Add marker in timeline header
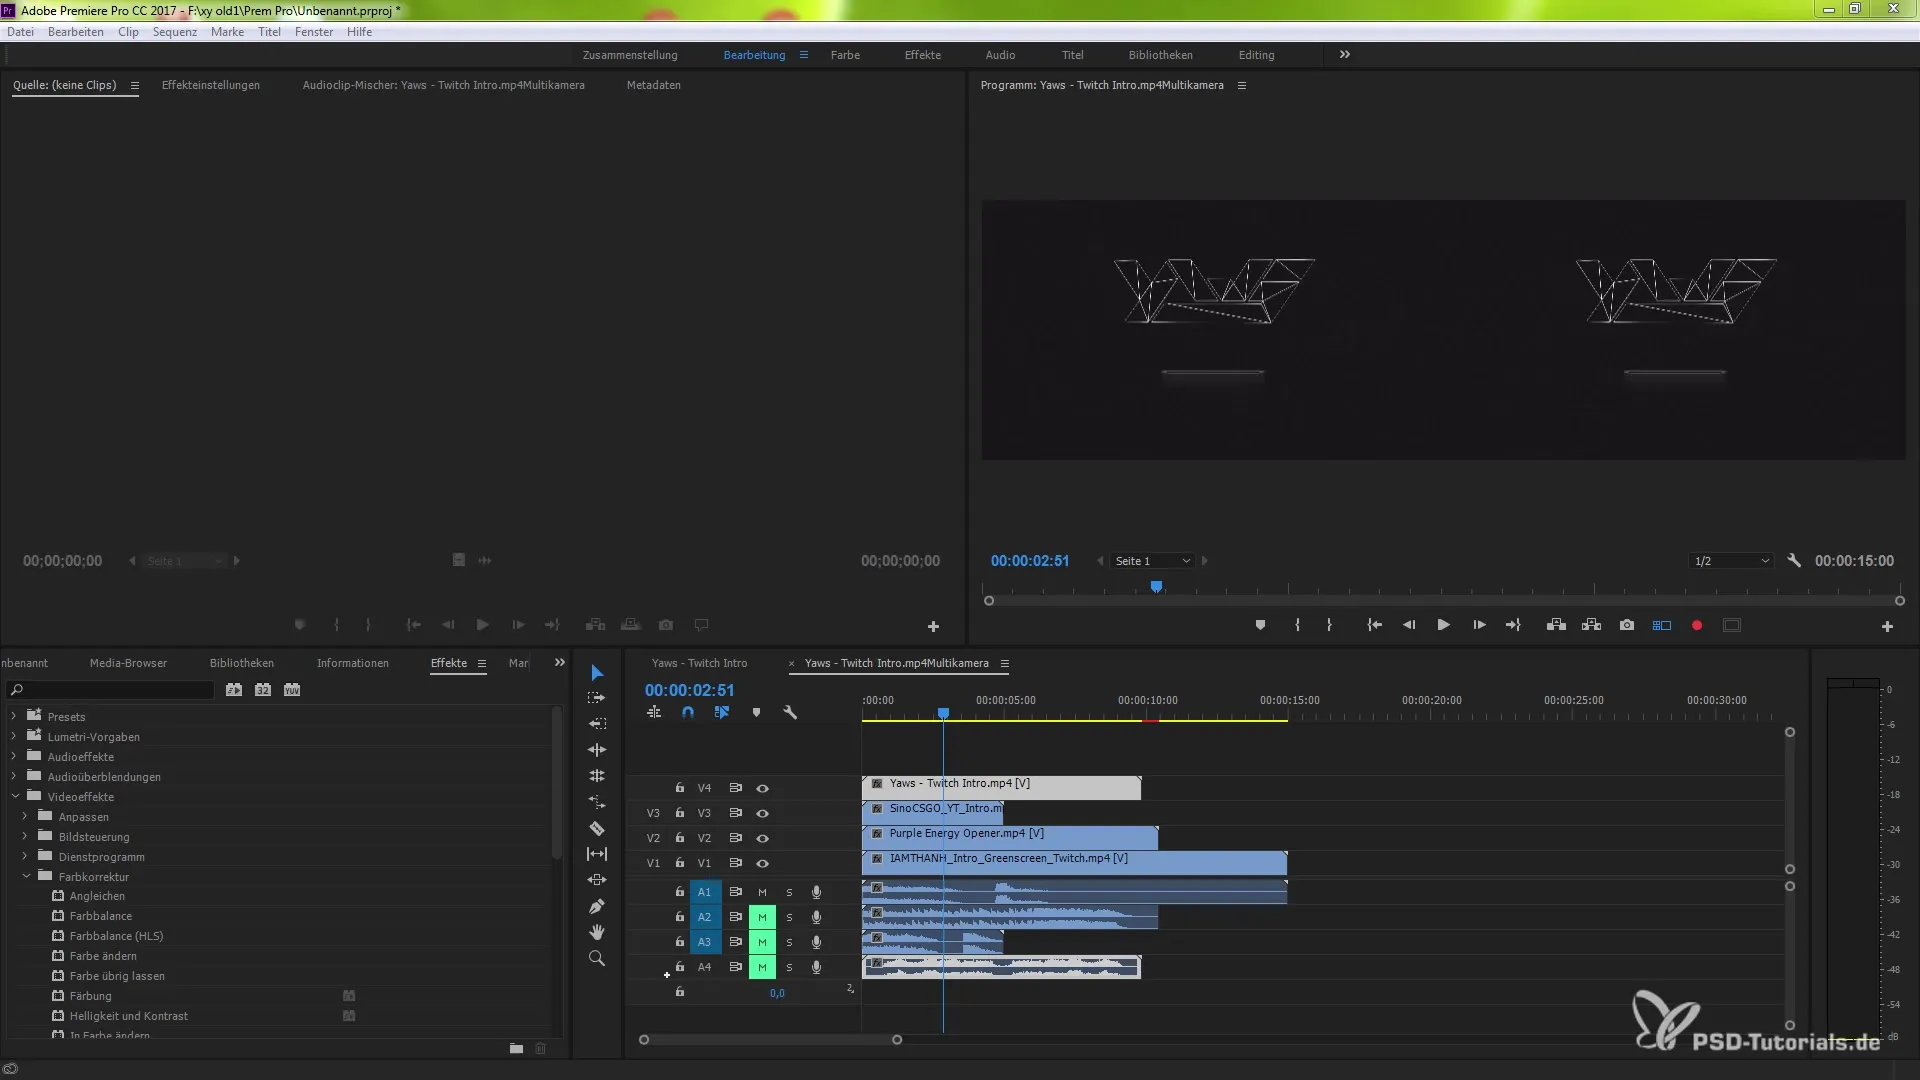The image size is (1920, 1080). point(756,713)
